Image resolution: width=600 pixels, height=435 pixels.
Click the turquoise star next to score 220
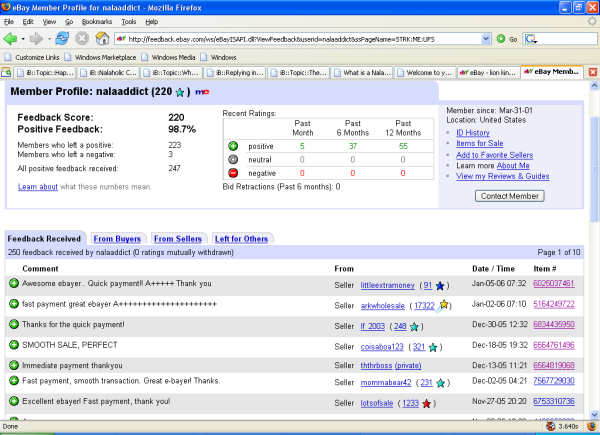180,92
